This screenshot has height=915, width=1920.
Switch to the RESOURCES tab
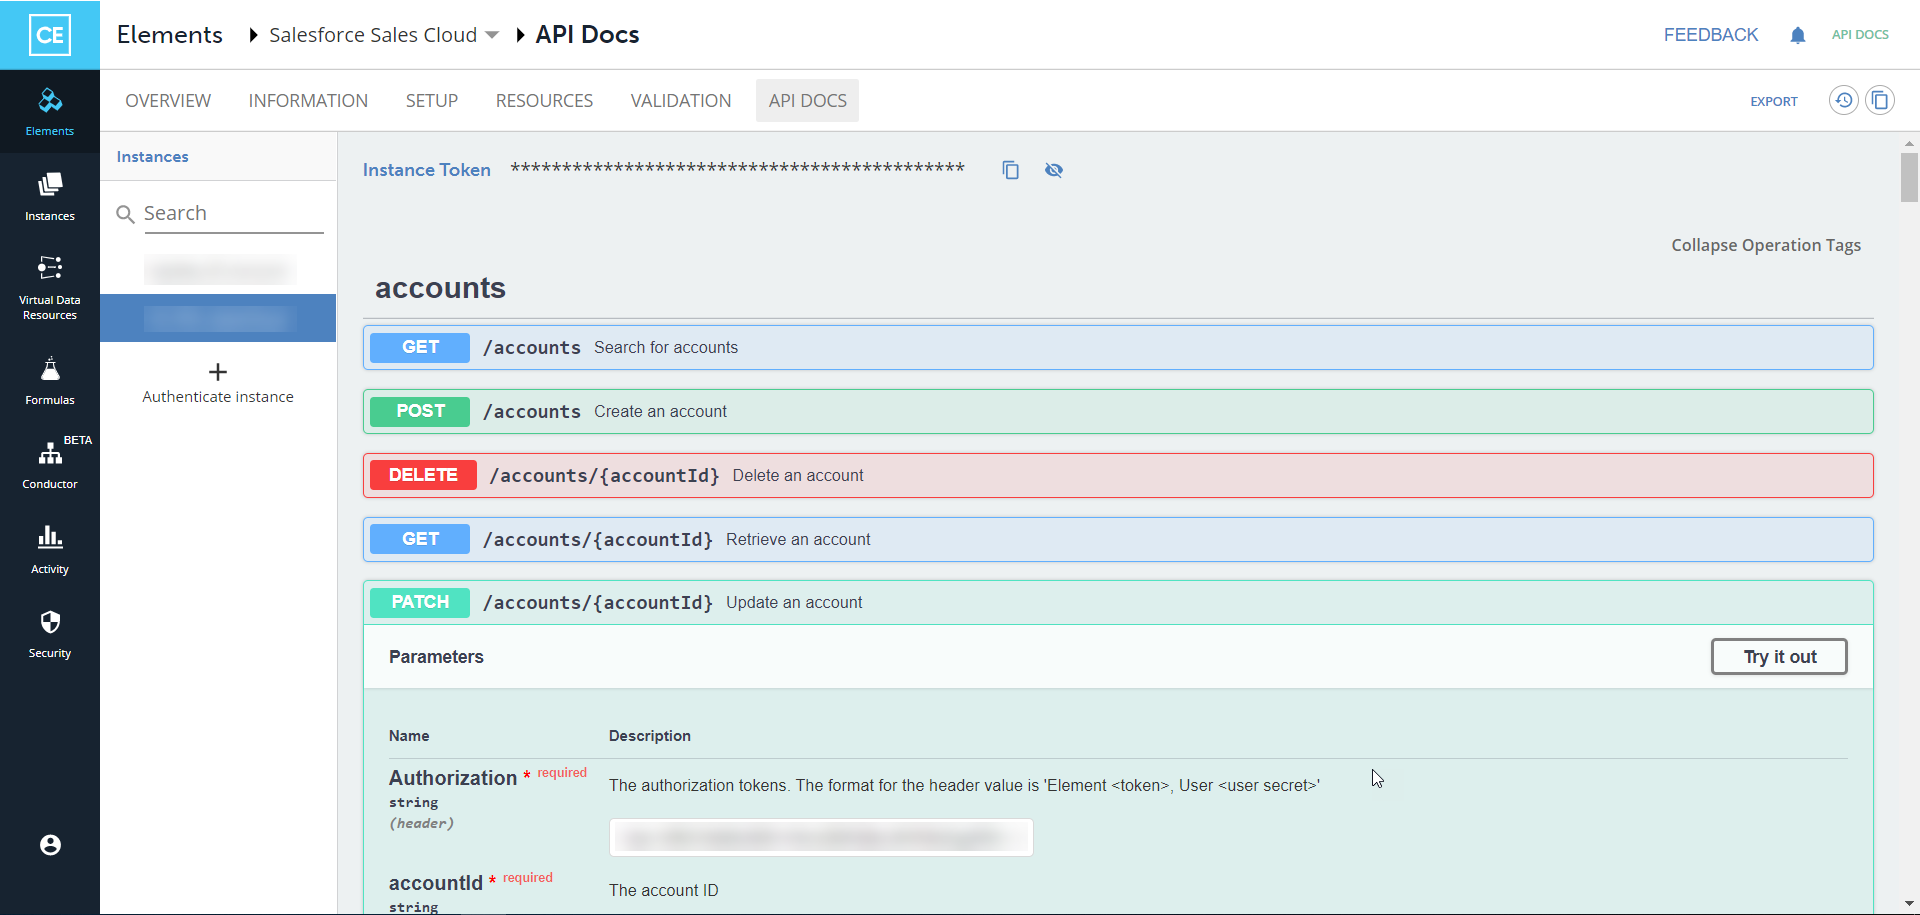tap(544, 100)
